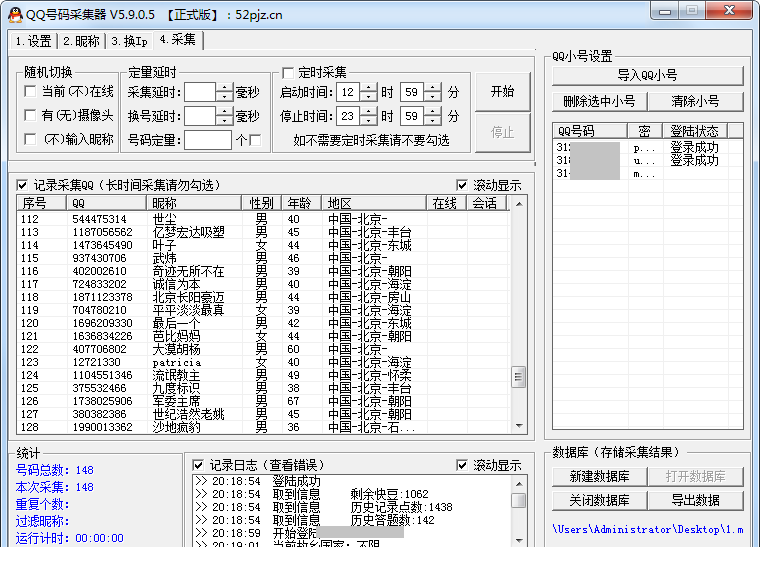Increase the 停止时间 hour value

(369, 111)
